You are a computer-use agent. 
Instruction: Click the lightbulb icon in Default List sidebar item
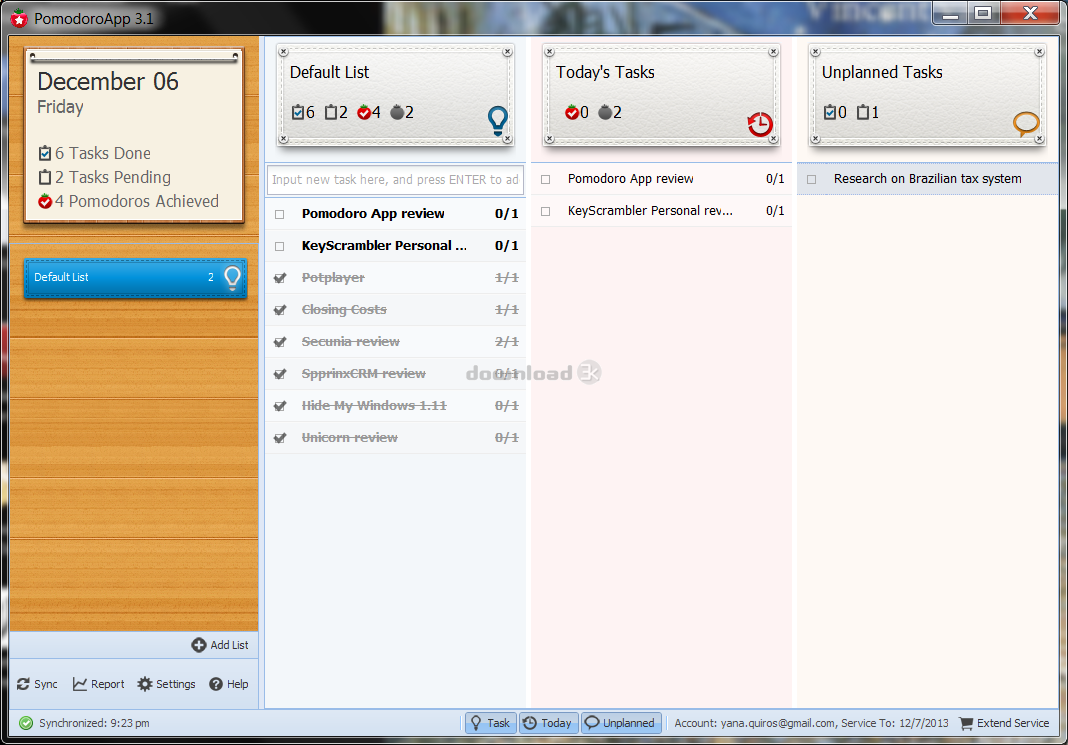pos(232,279)
